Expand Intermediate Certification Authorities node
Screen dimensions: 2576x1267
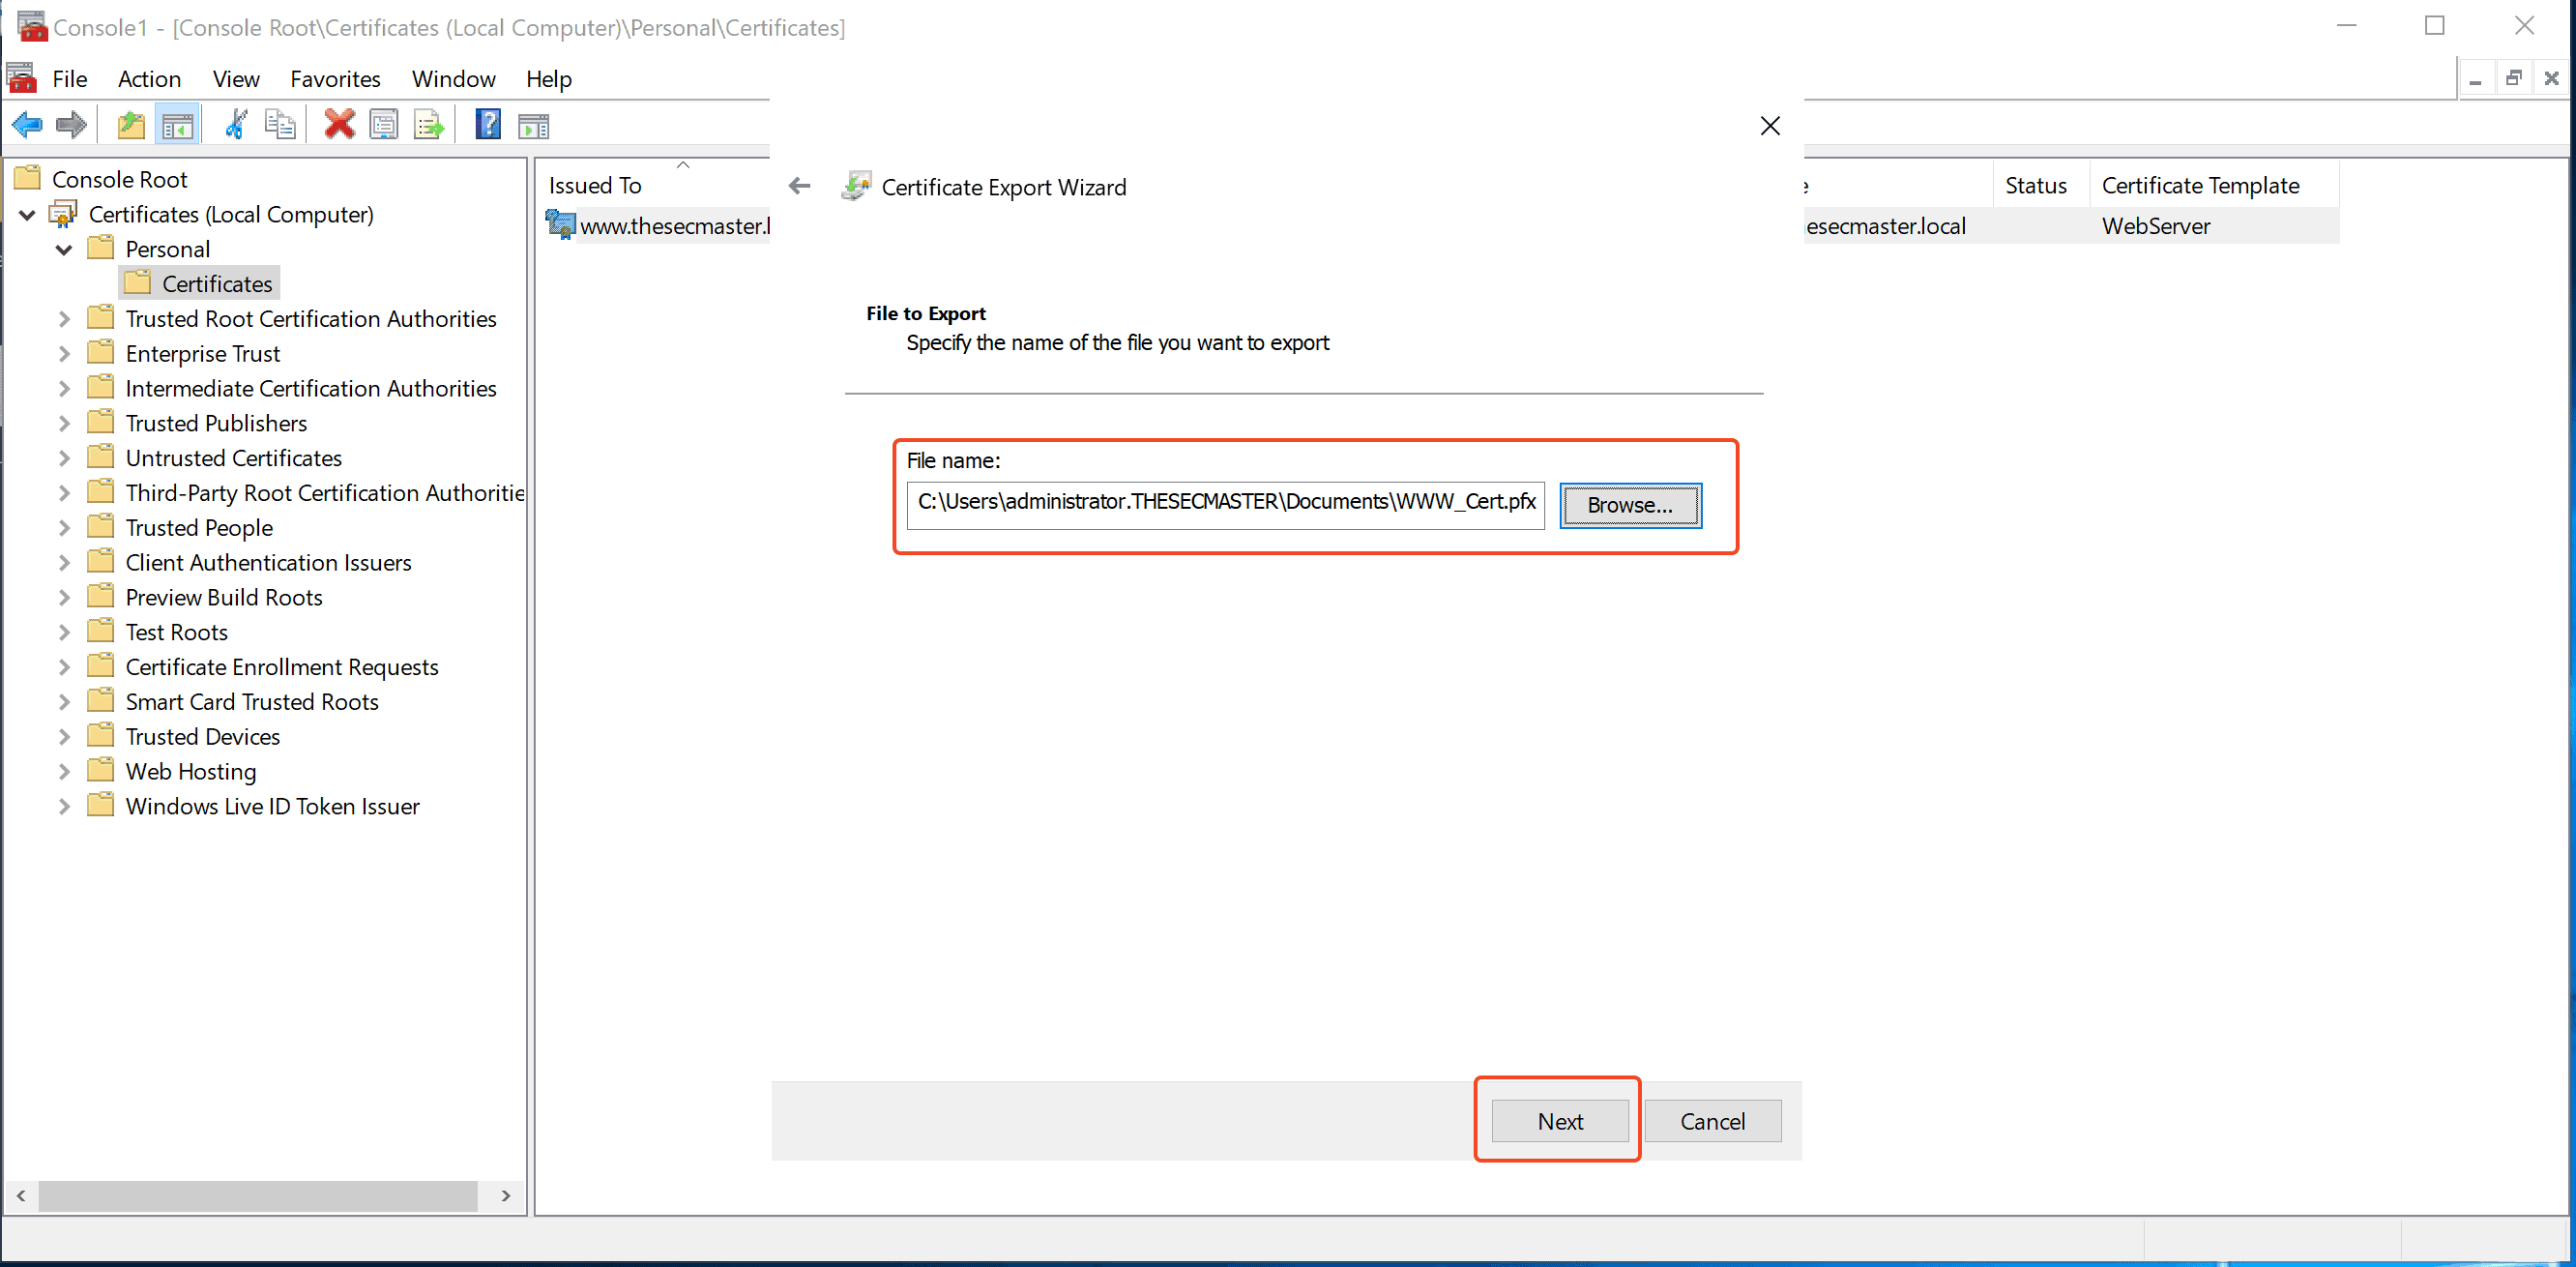pyautogui.click(x=64, y=388)
